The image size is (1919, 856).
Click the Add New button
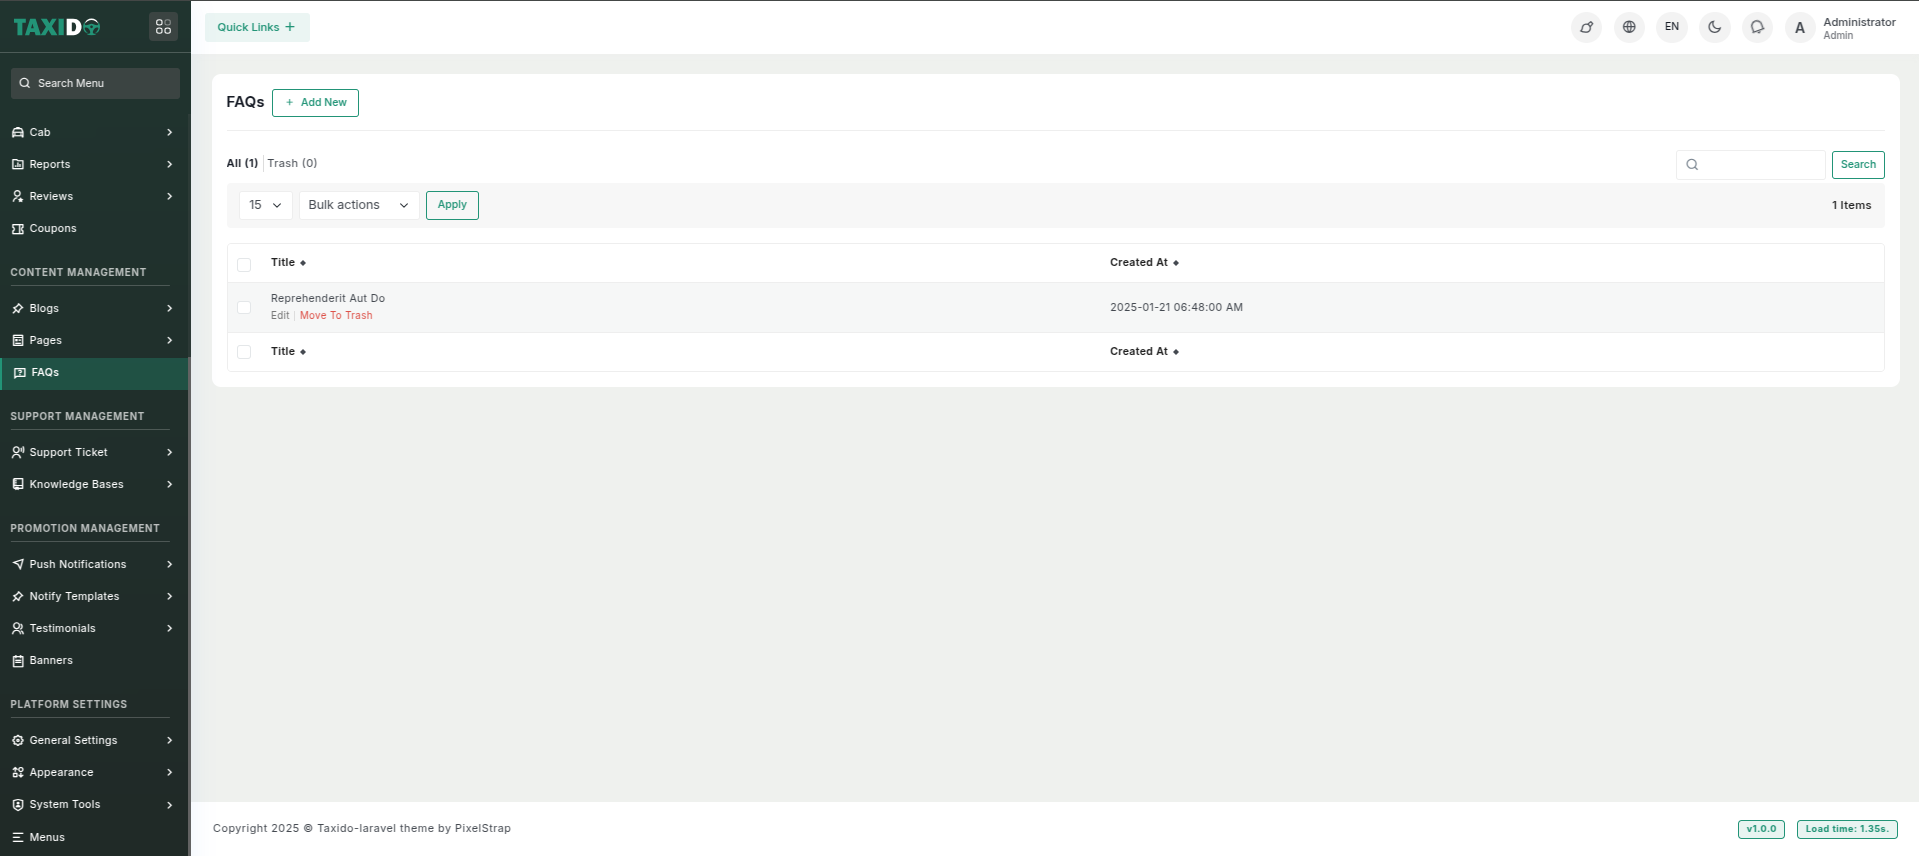[315, 103]
